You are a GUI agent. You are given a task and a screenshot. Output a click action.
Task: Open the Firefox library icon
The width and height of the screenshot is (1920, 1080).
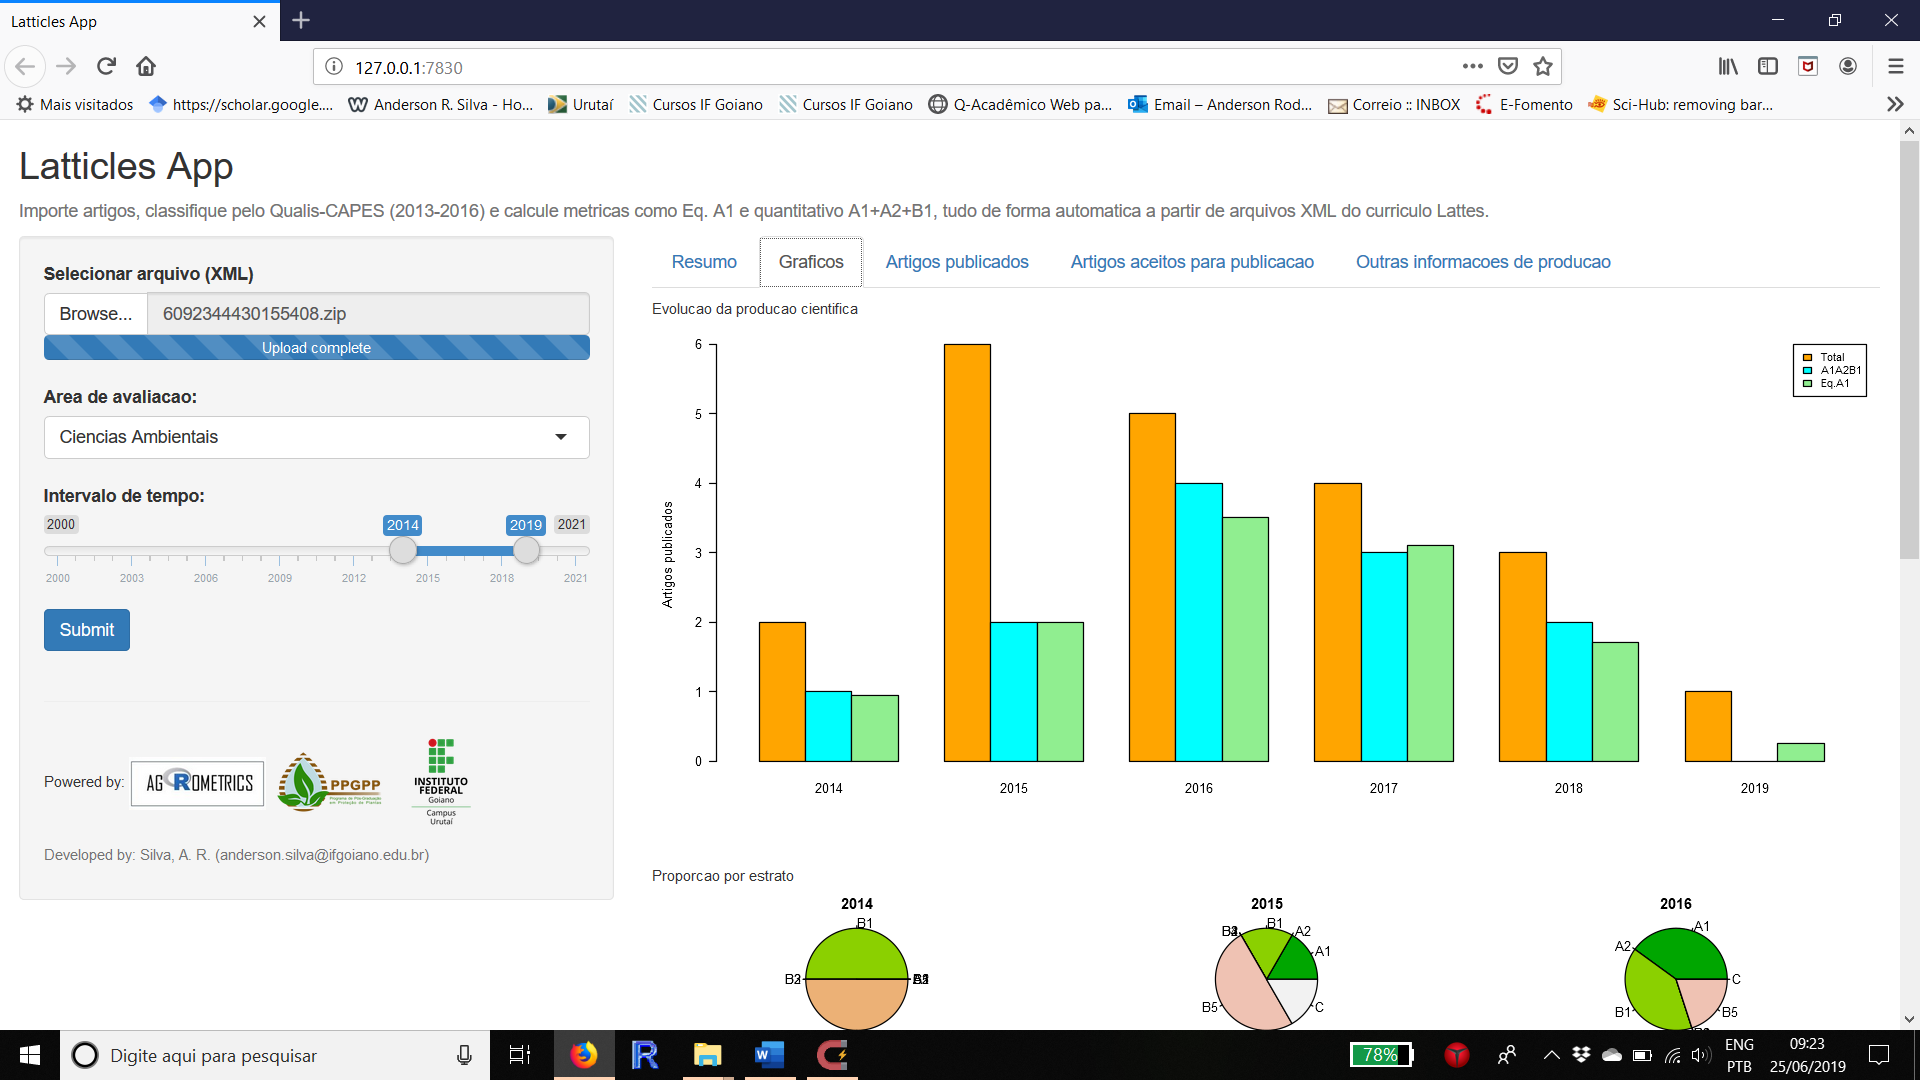pos(1728,66)
